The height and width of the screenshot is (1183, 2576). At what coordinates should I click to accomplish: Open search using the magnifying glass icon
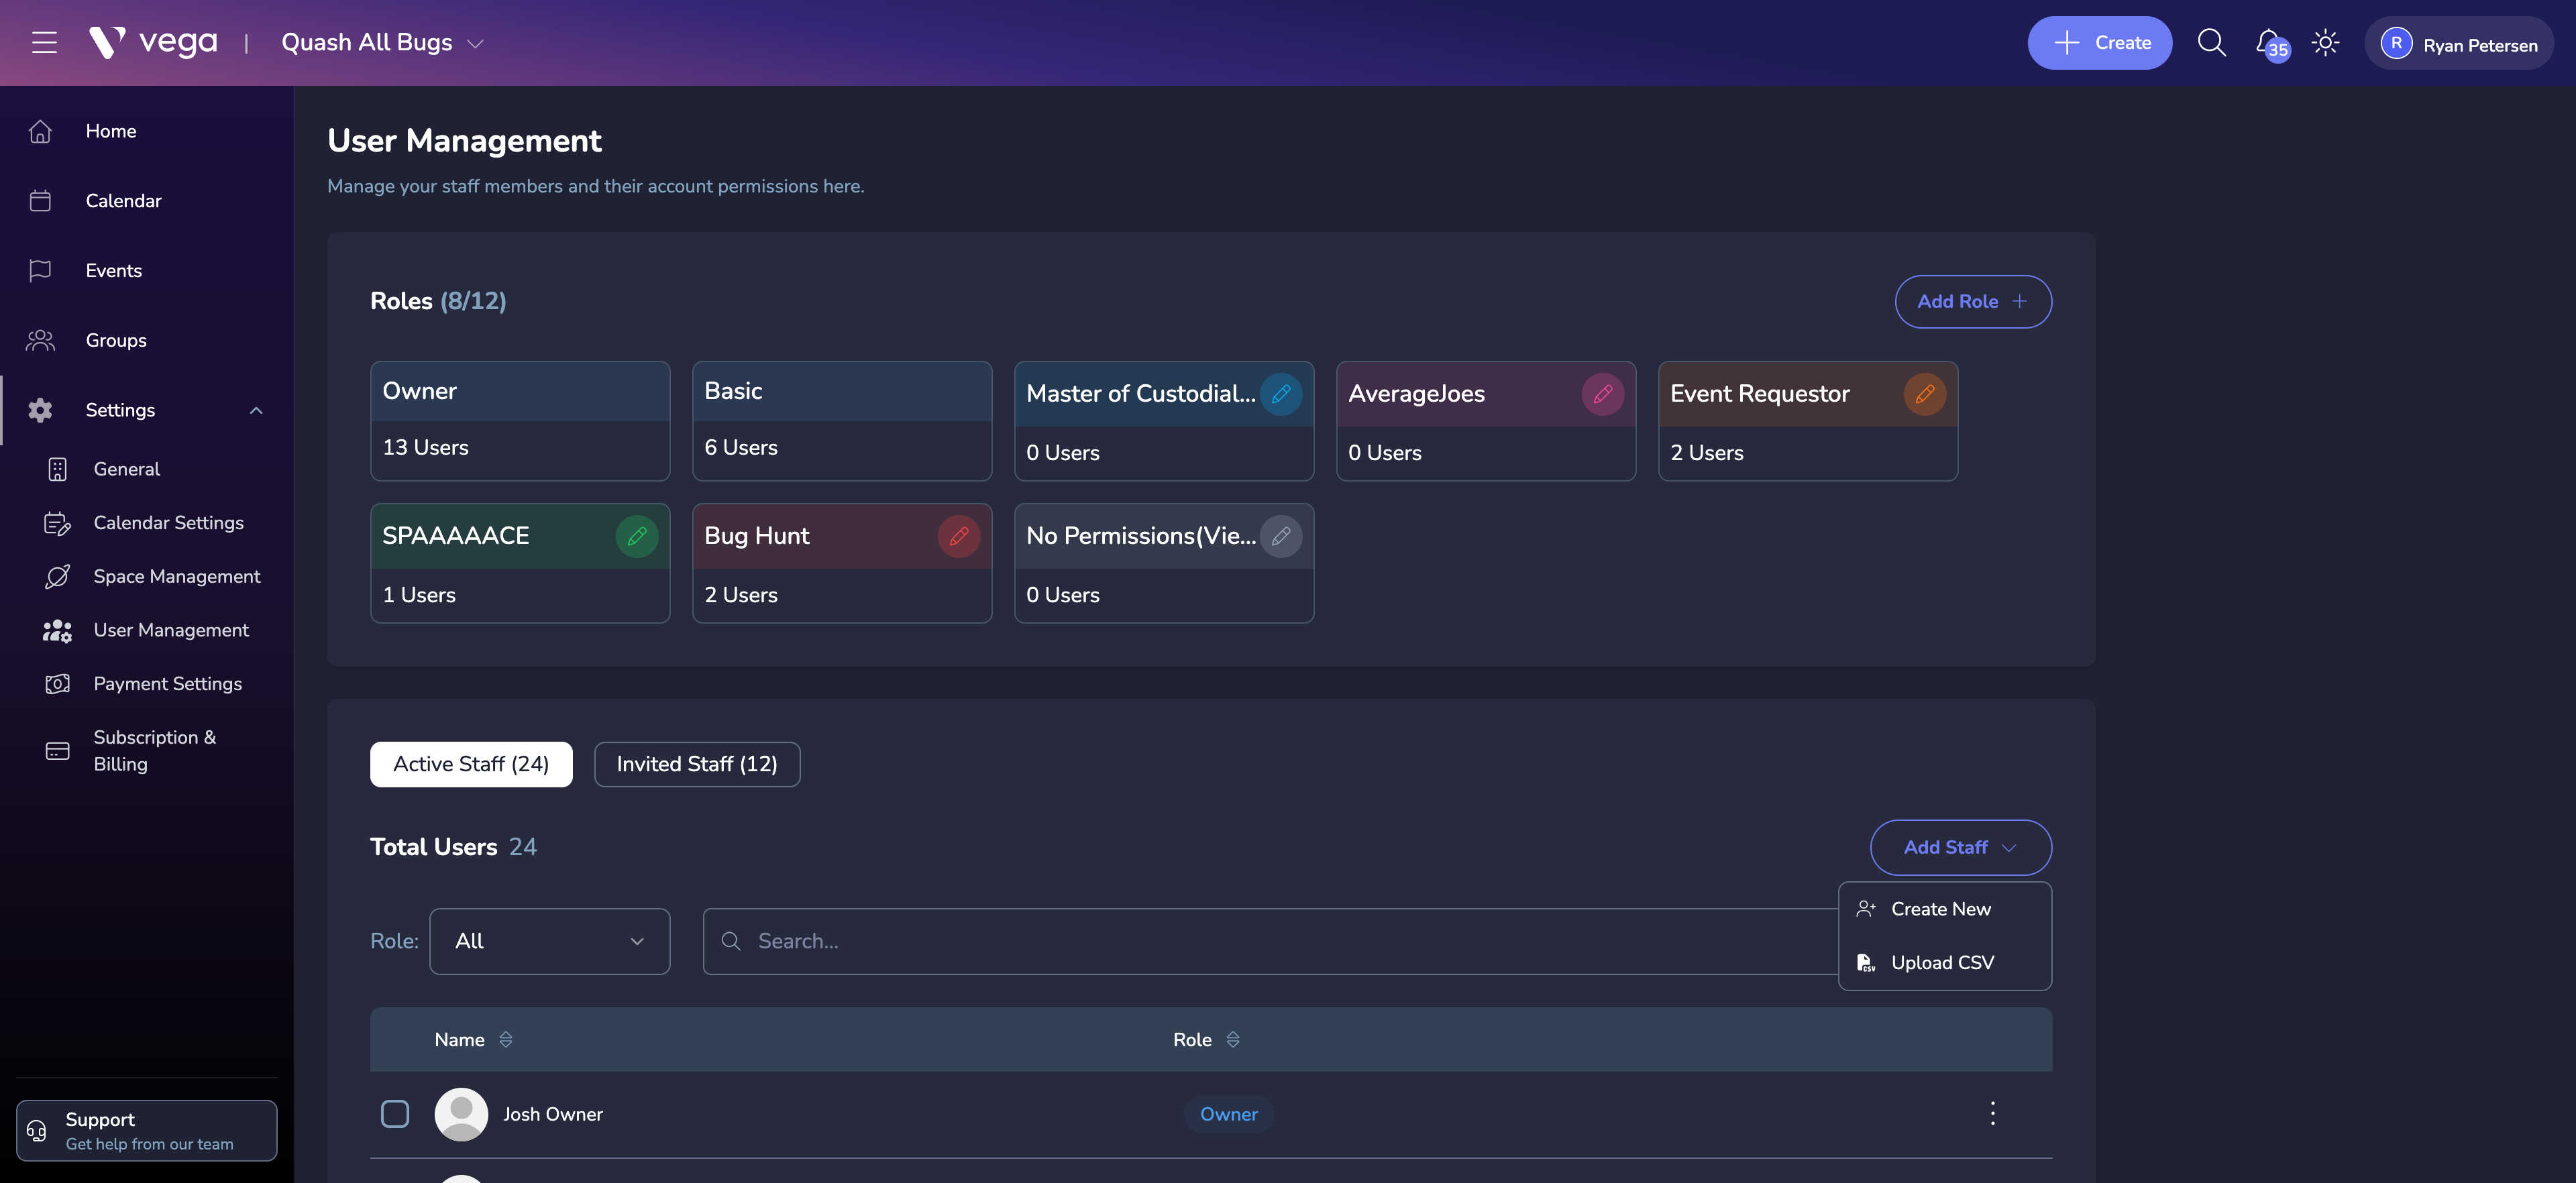click(x=2212, y=42)
